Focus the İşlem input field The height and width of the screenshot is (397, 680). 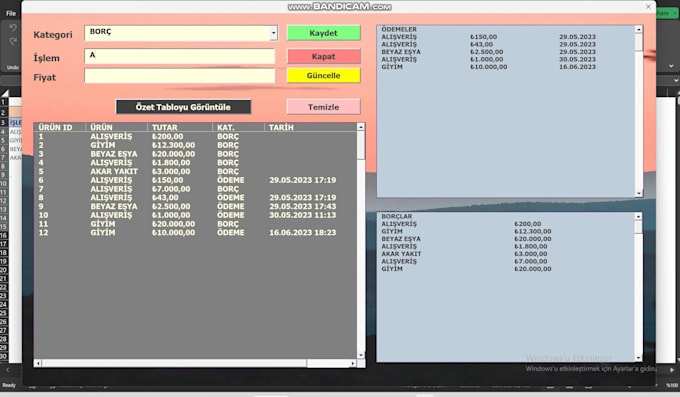pos(180,56)
